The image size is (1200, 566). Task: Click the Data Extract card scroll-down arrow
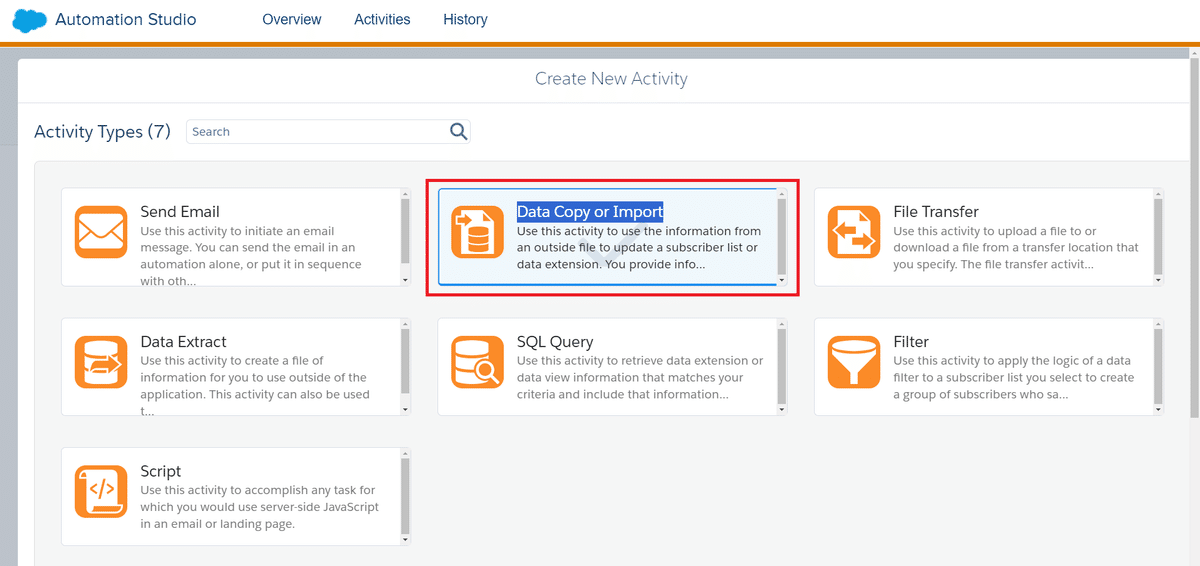coord(405,410)
